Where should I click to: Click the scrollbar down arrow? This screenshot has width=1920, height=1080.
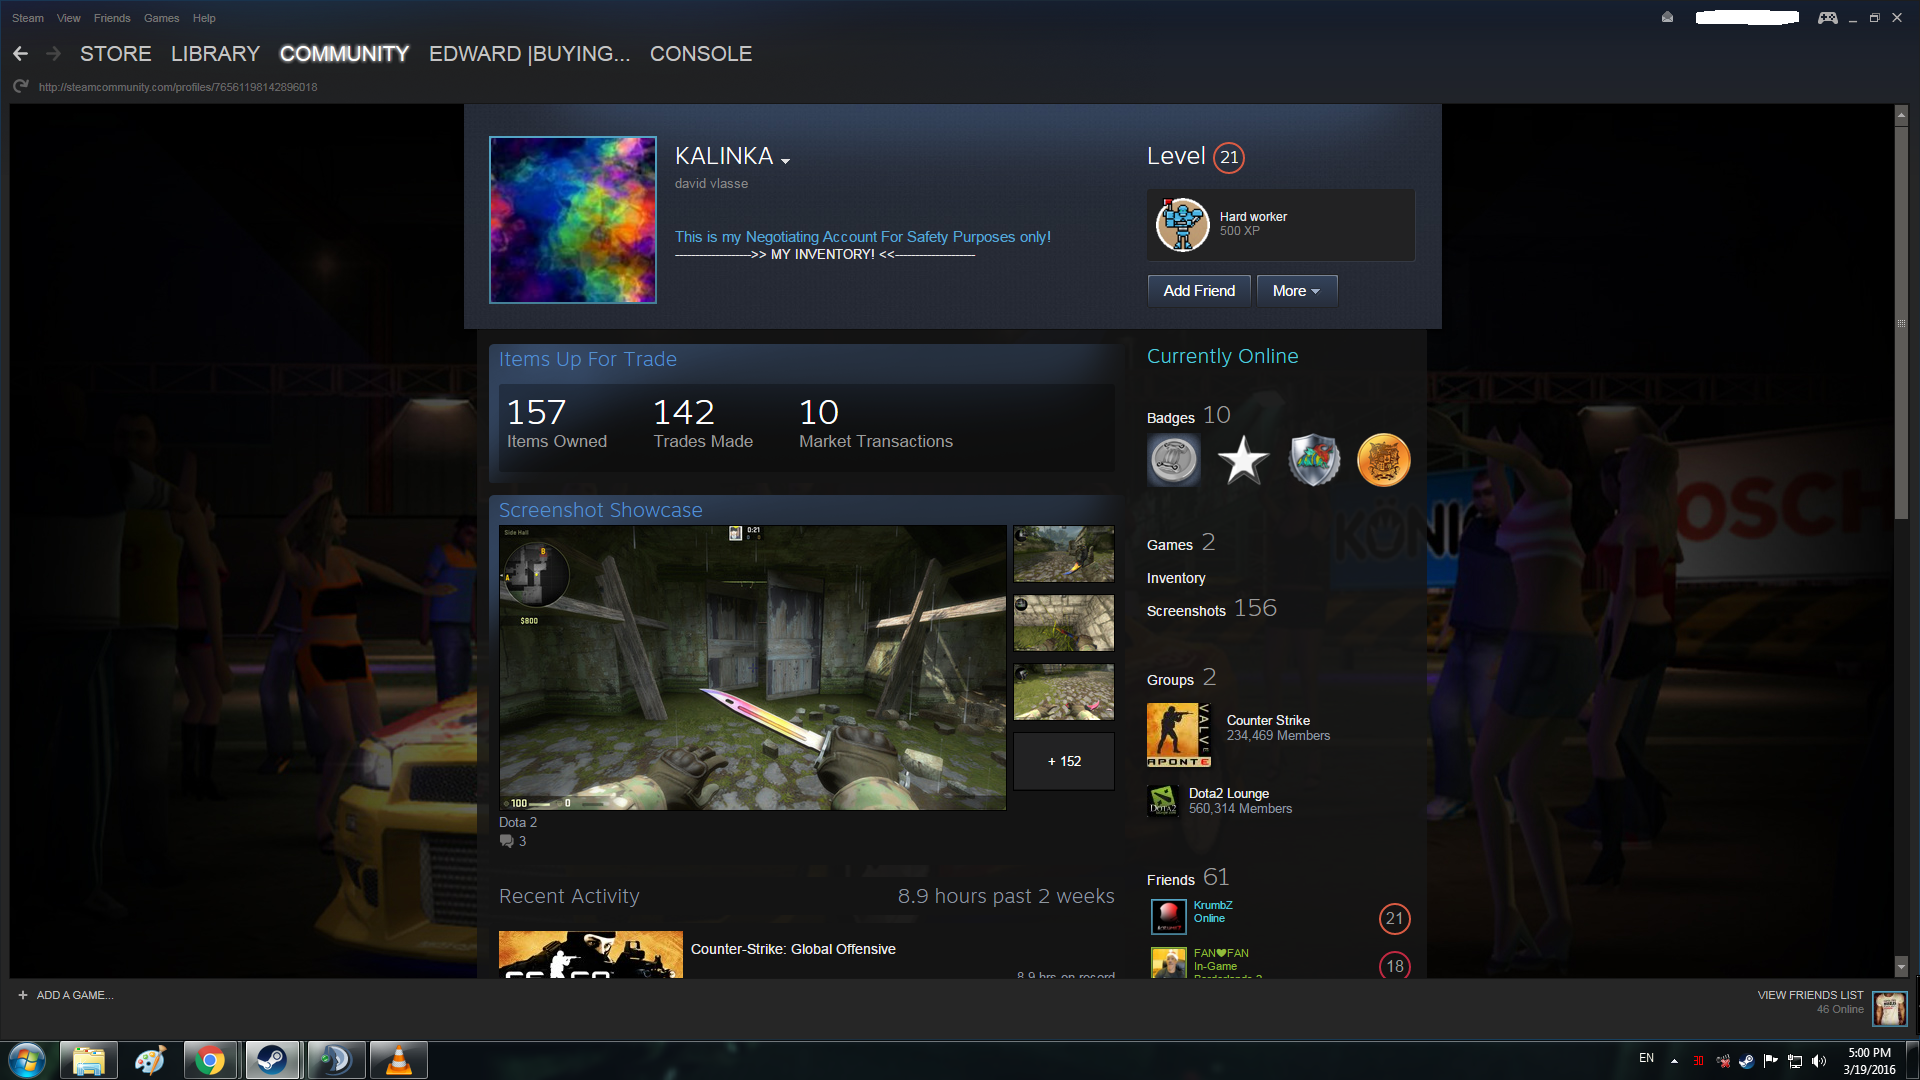click(1901, 967)
